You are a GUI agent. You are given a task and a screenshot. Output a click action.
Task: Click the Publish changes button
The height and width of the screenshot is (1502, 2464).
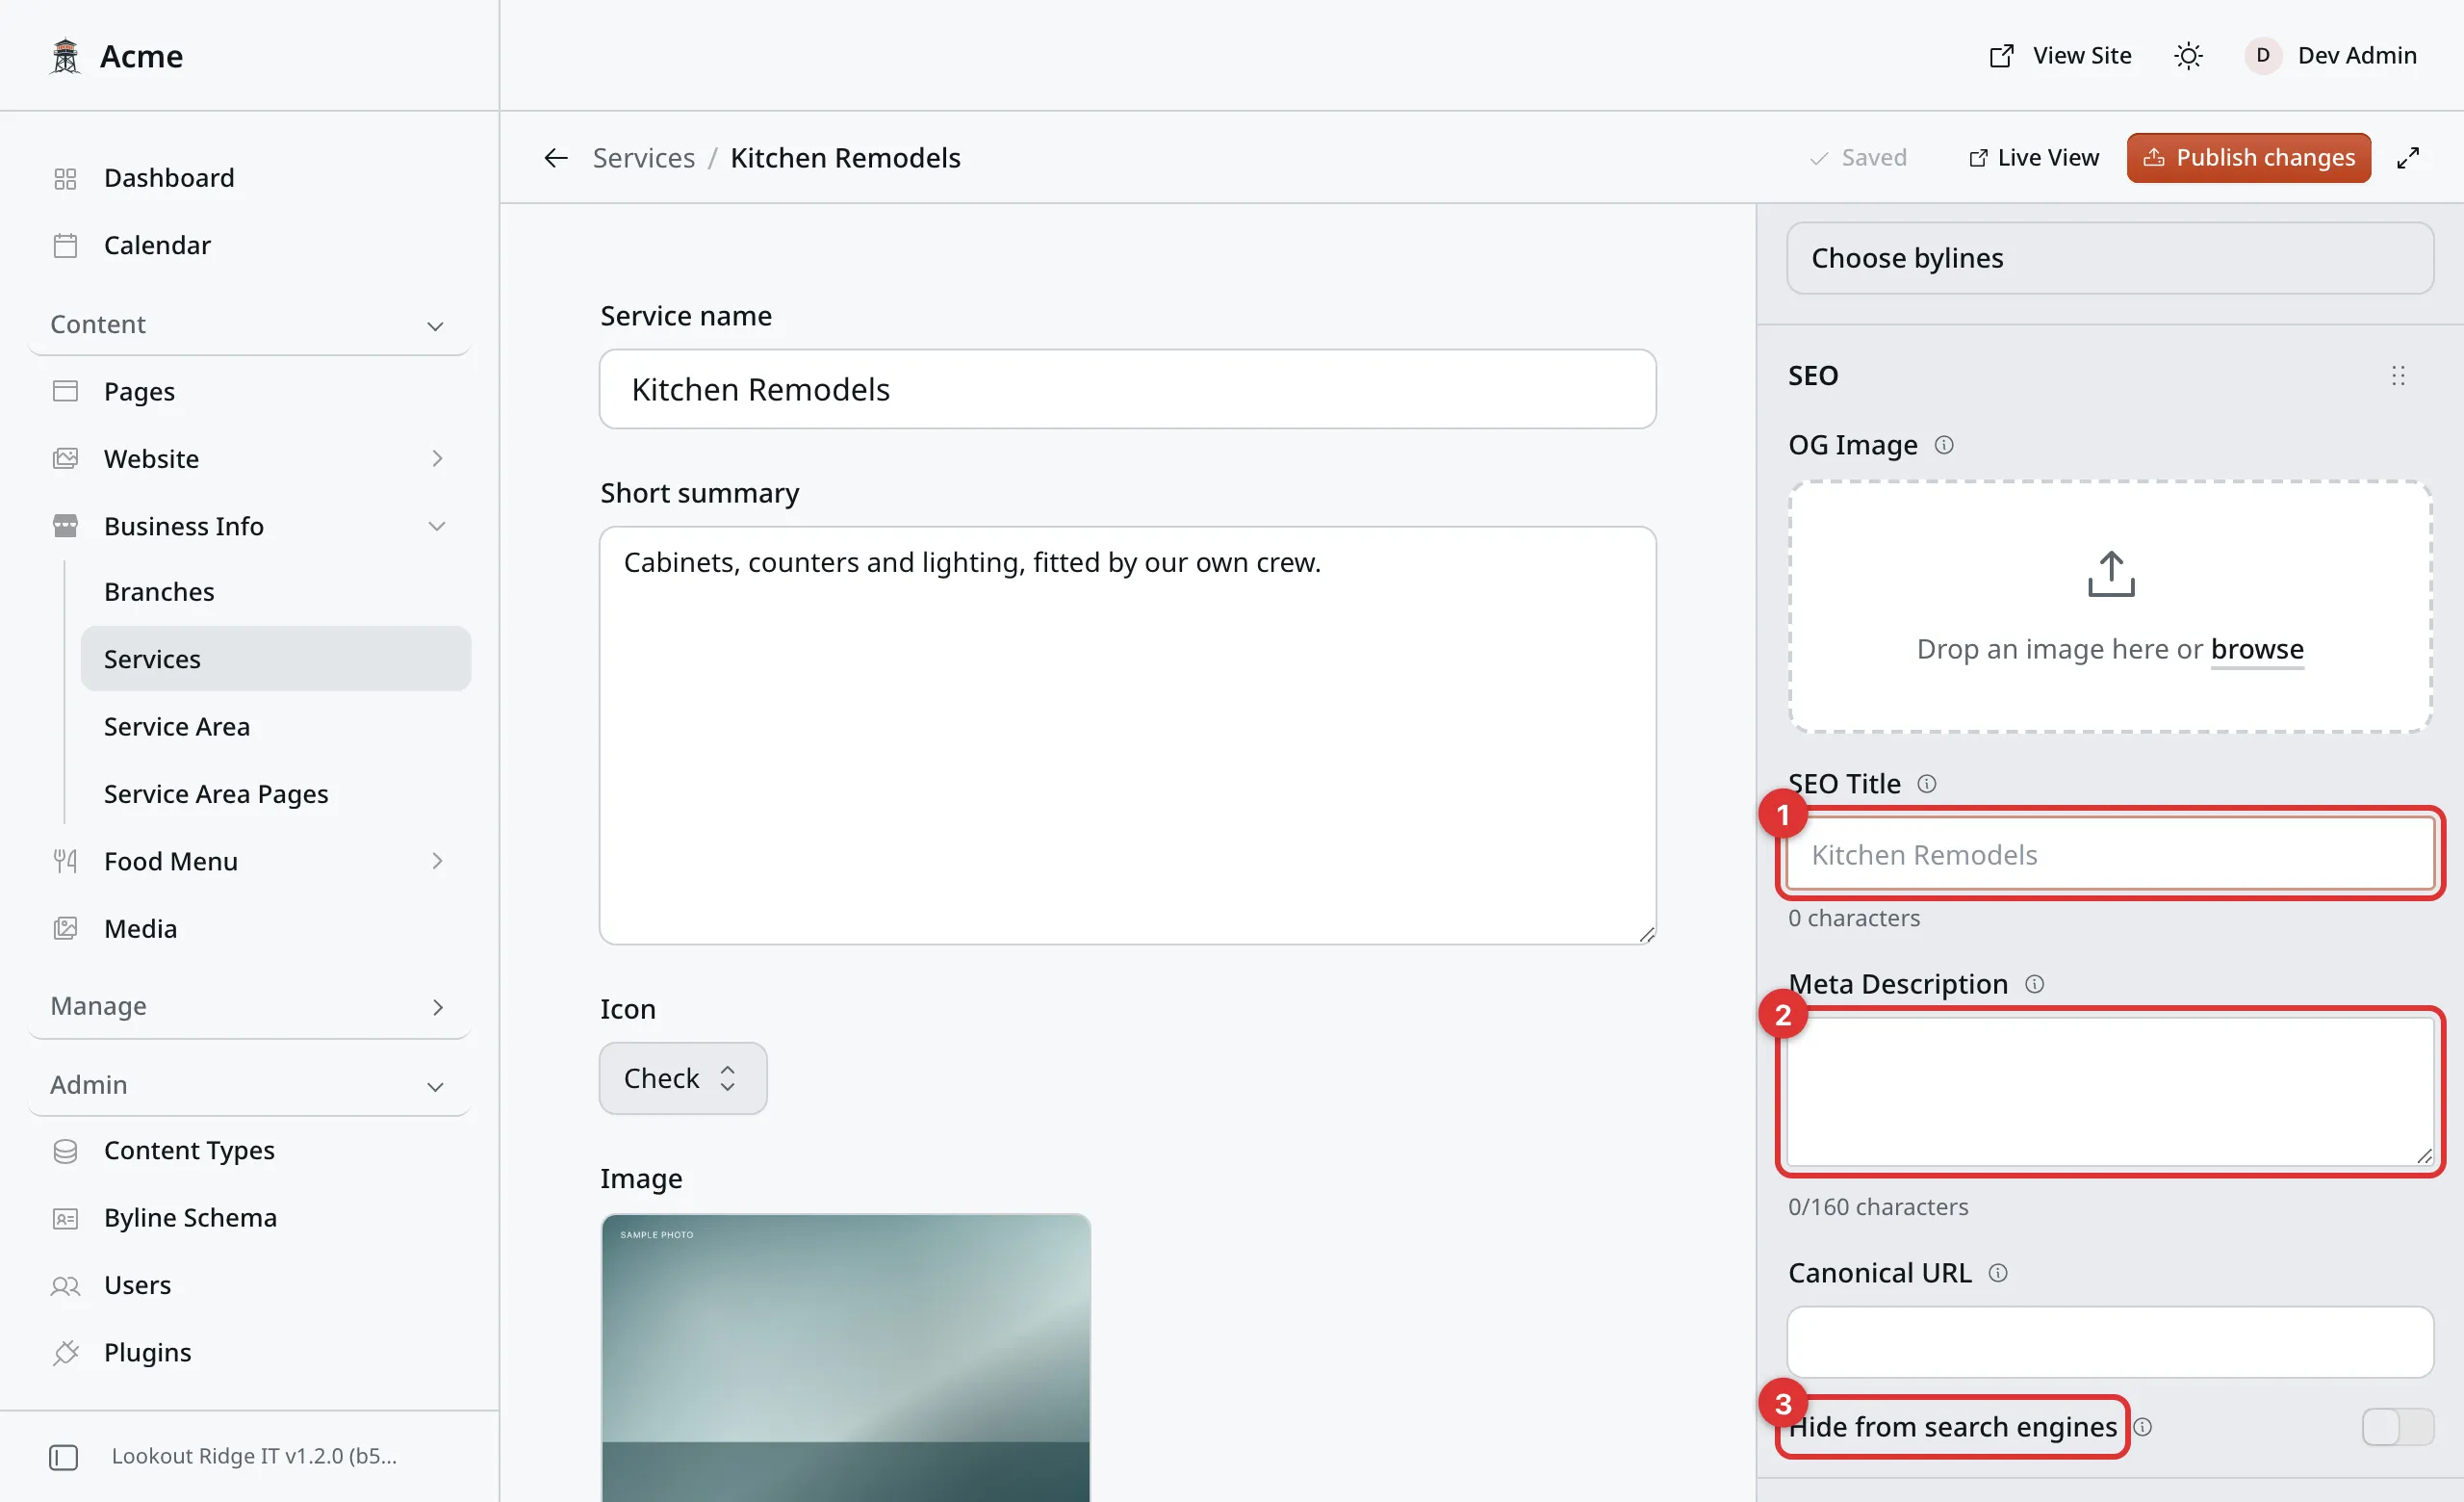[x=2248, y=158]
